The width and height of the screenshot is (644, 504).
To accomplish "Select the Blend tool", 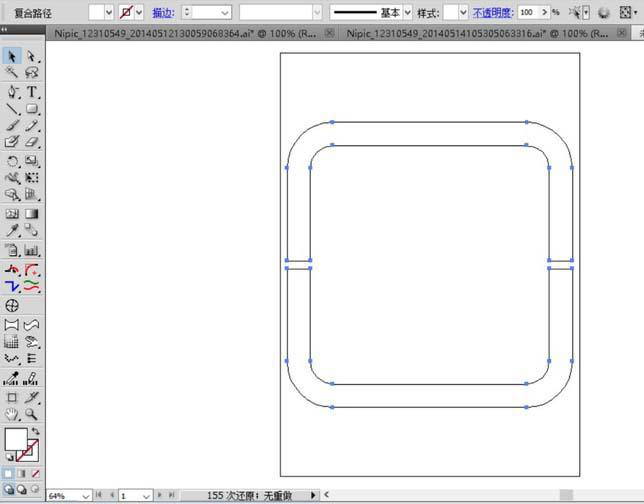I will tap(32, 230).
